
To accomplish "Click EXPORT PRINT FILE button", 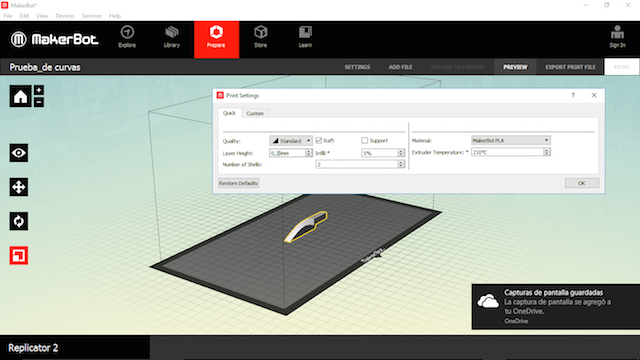I will [x=570, y=67].
